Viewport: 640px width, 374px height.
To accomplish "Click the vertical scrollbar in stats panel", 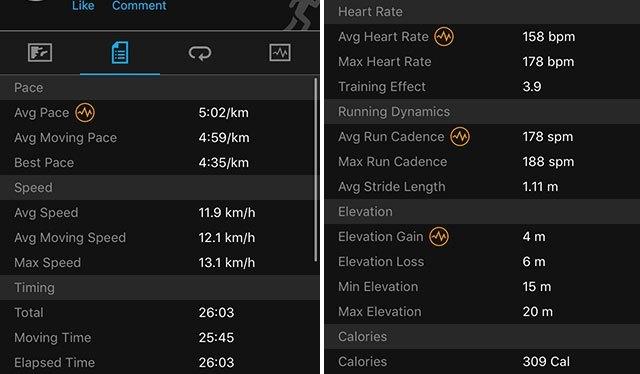I will (x=316, y=170).
